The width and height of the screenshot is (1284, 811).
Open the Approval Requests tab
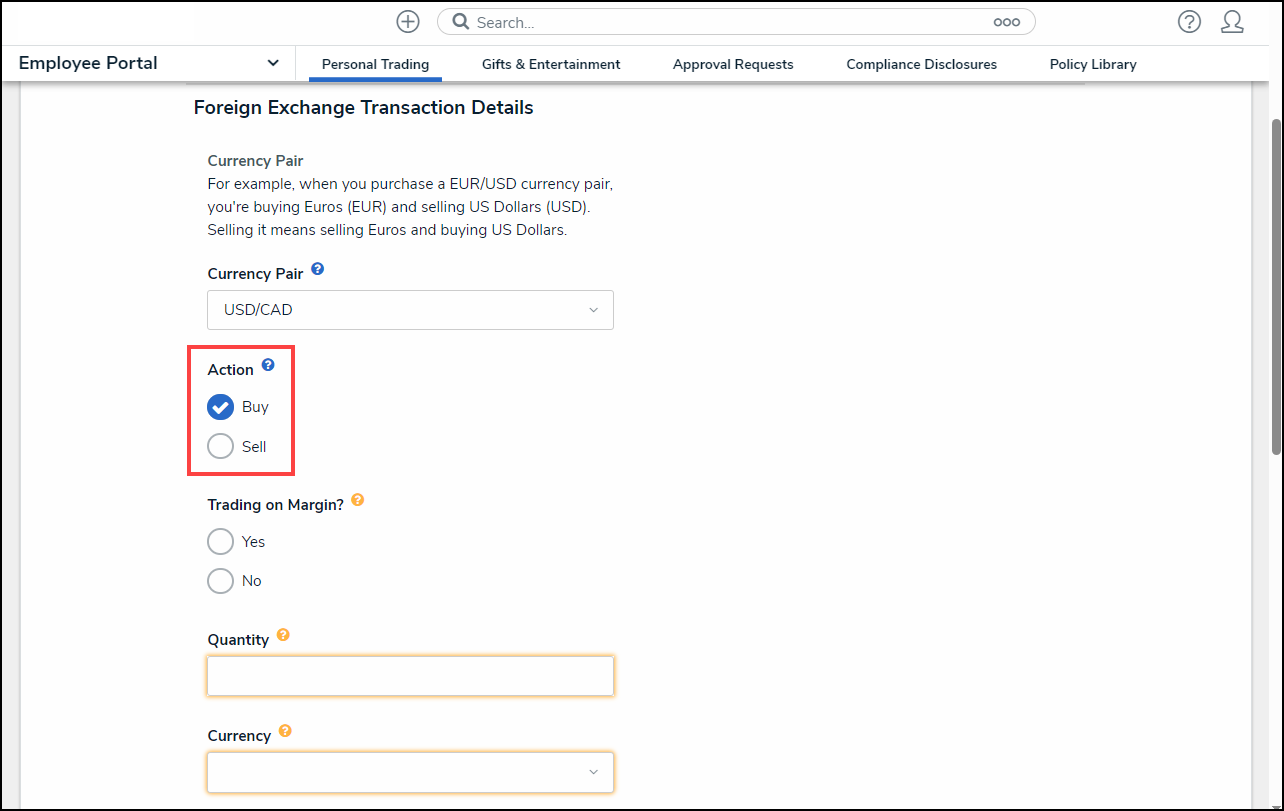pos(733,64)
